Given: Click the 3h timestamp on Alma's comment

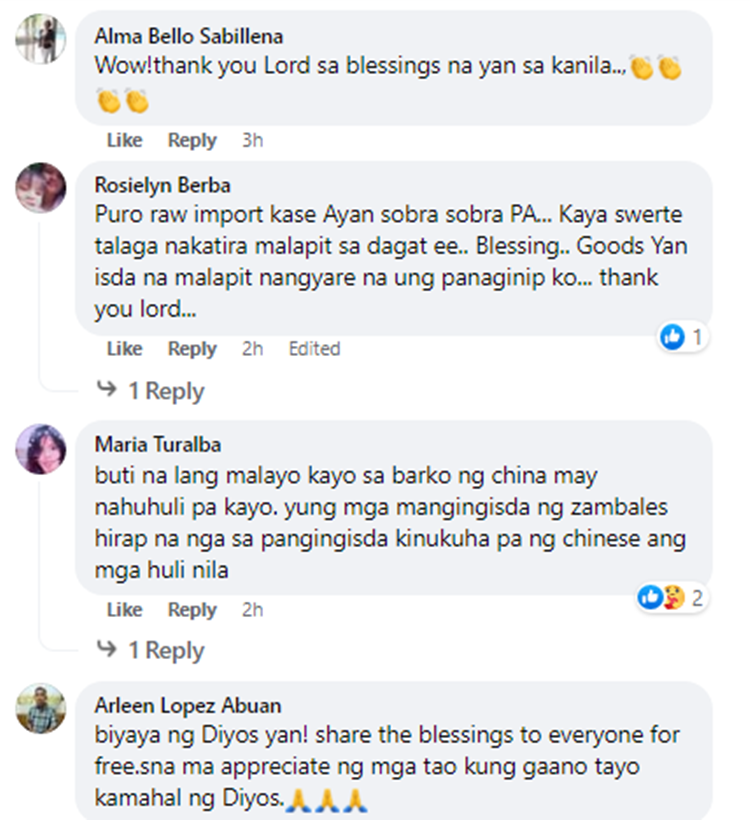Looking at the screenshot, I should (x=252, y=140).
